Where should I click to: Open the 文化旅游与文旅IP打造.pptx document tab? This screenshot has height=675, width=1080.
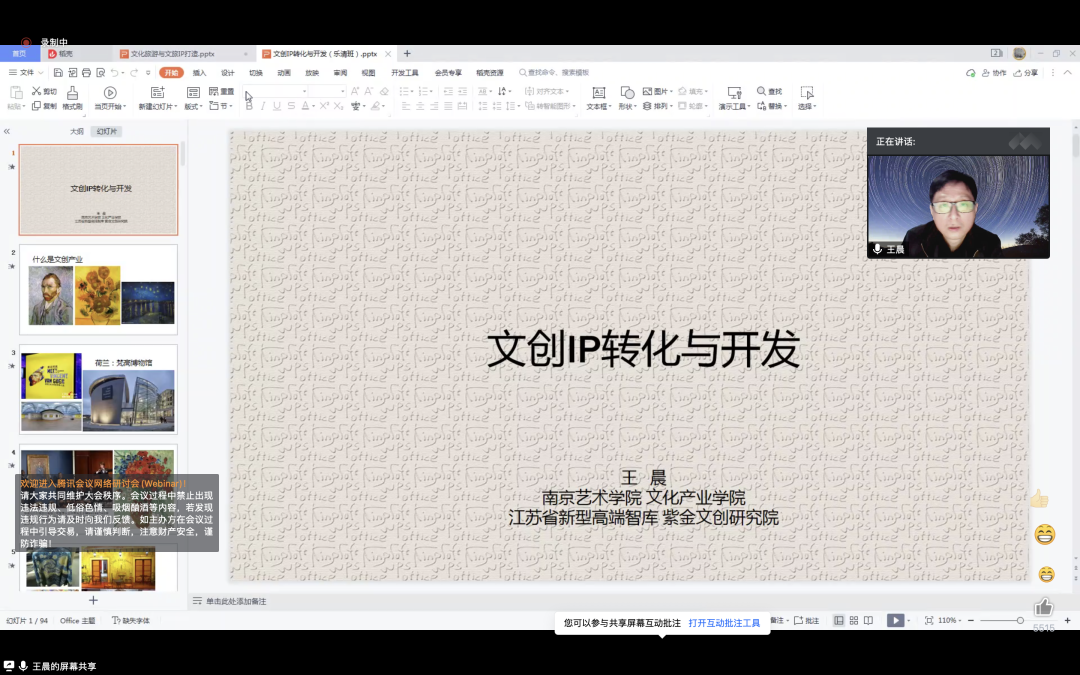click(x=170, y=53)
